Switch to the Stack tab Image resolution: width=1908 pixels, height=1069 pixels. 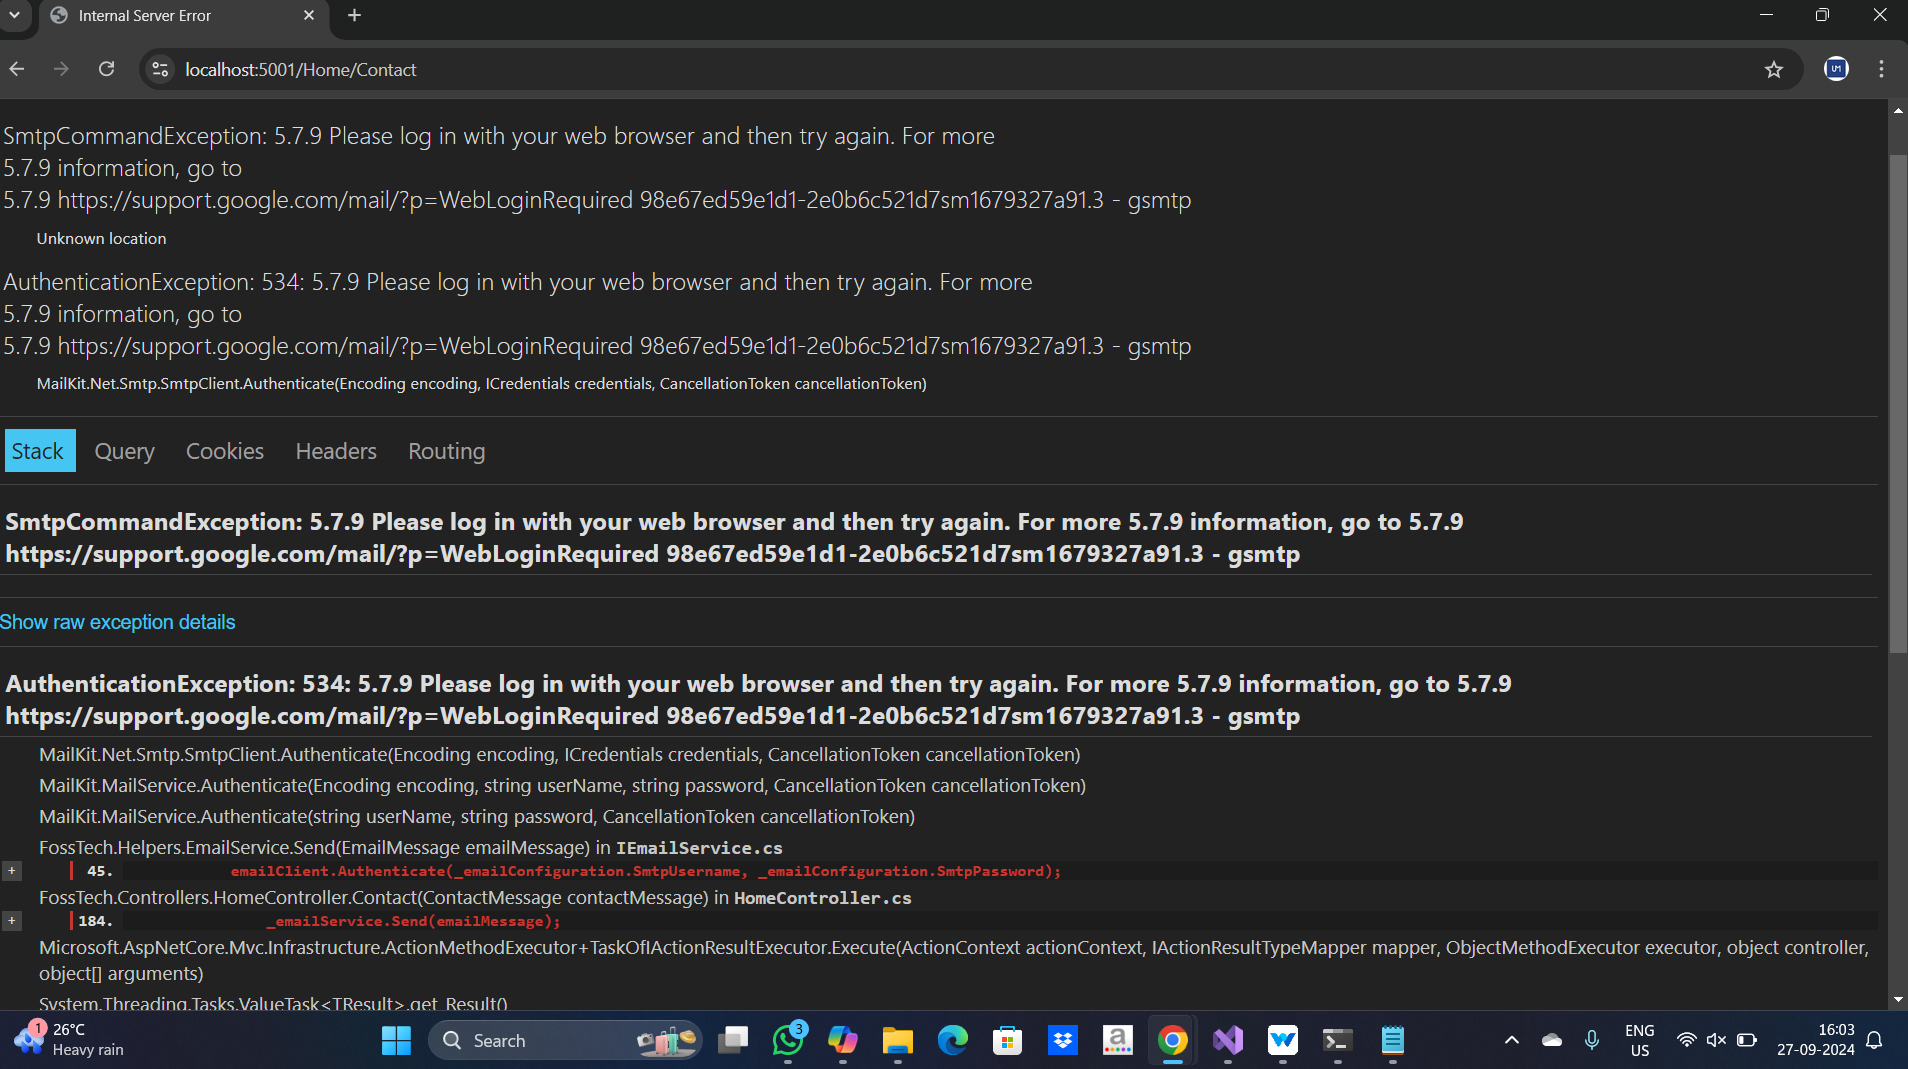(x=39, y=451)
